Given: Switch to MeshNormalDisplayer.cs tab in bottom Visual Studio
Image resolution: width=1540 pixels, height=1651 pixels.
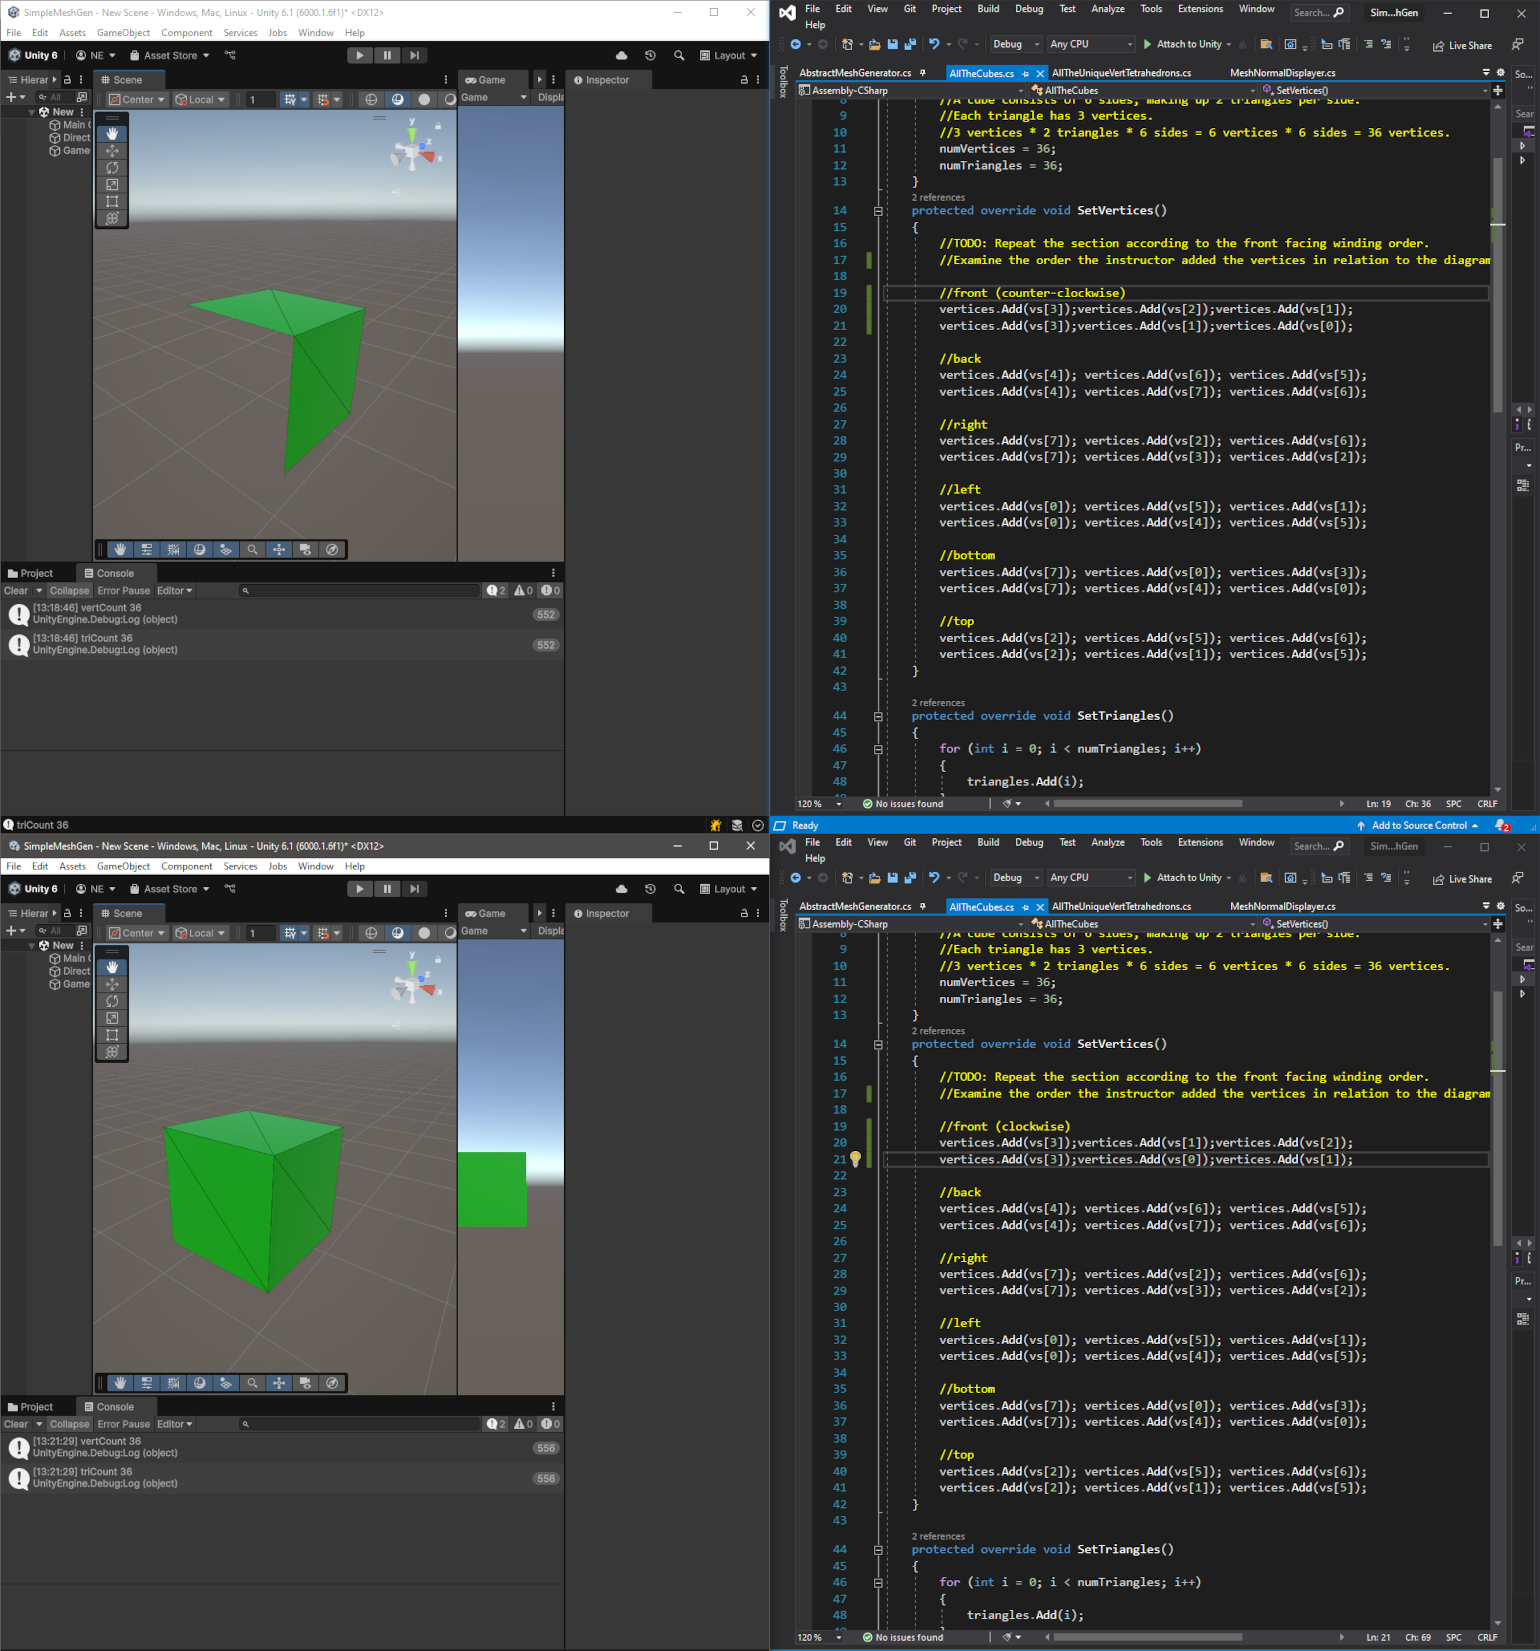Looking at the screenshot, I should (x=1282, y=907).
